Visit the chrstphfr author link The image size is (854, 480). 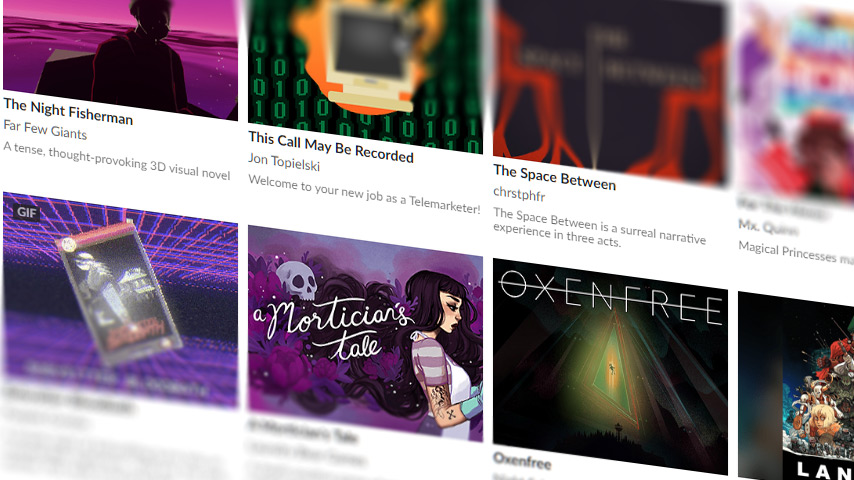519,193
